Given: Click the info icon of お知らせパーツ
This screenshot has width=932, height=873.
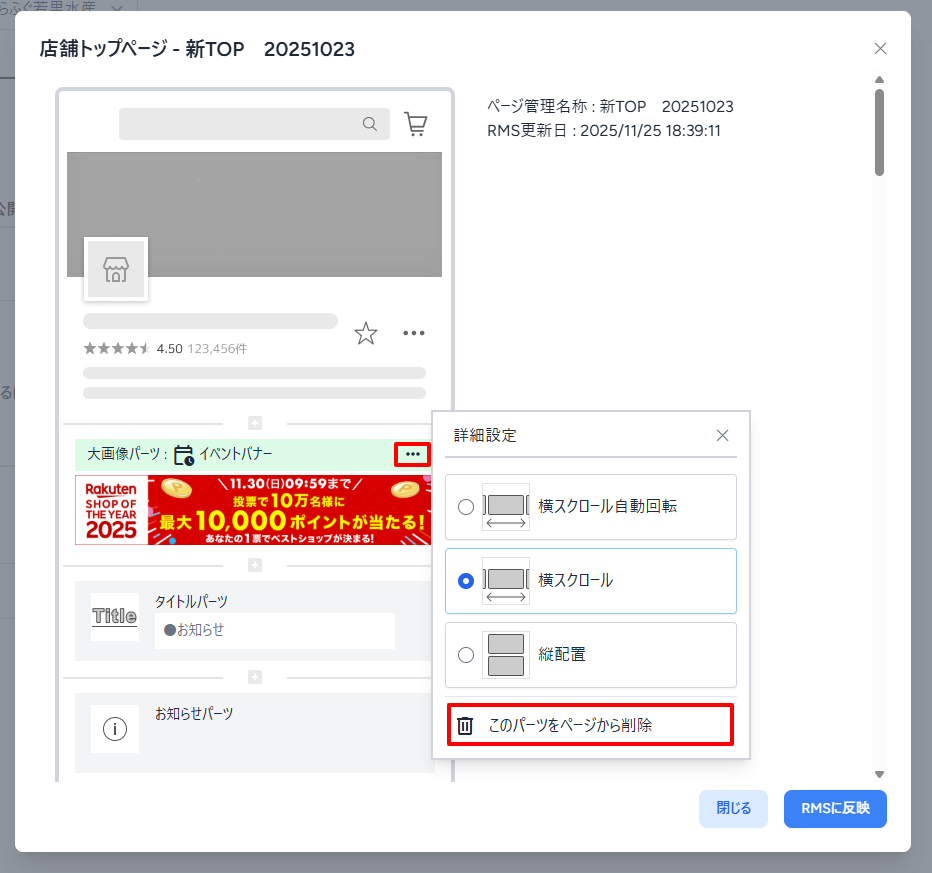Looking at the screenshot, I should (115, 729).
